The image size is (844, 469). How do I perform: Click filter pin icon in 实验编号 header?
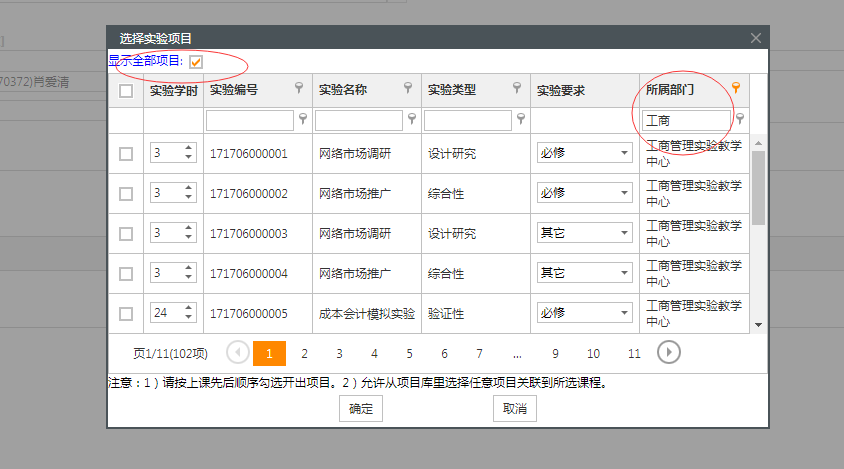pyautogui.click(x=299, y=89)
